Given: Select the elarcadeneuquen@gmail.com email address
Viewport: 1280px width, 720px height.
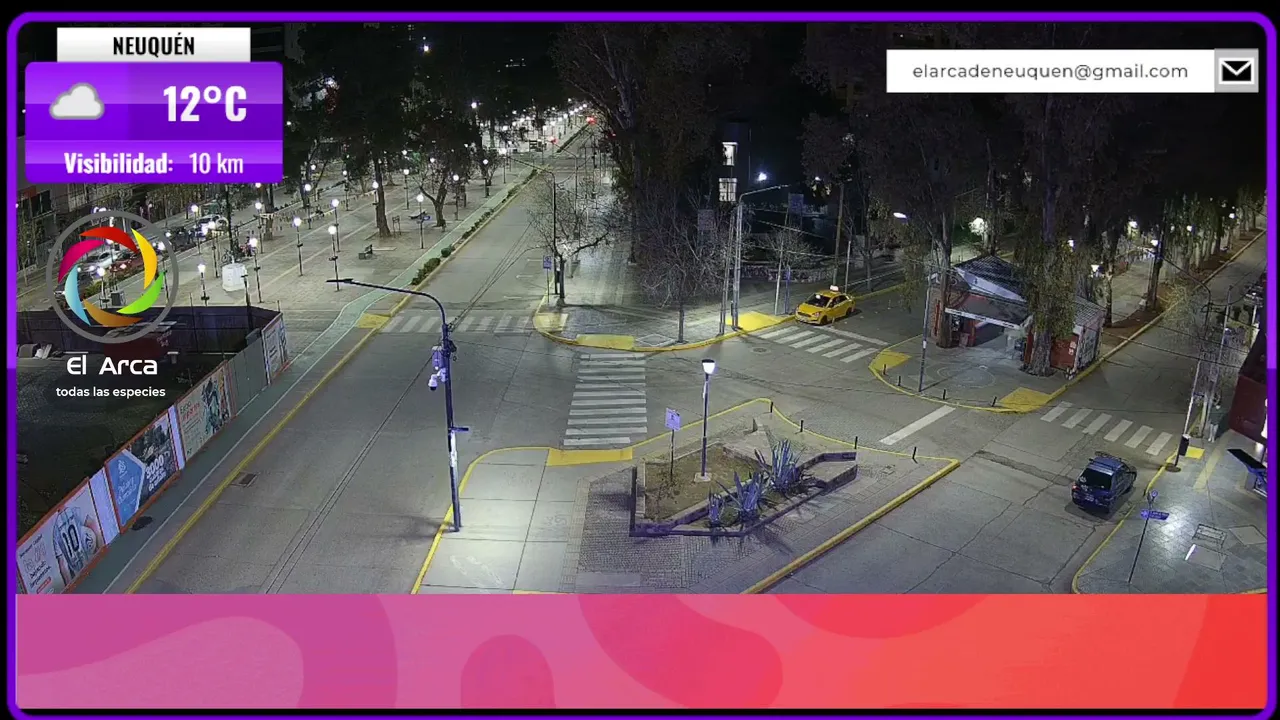Looking at the screenshot, I should 1050,71.
